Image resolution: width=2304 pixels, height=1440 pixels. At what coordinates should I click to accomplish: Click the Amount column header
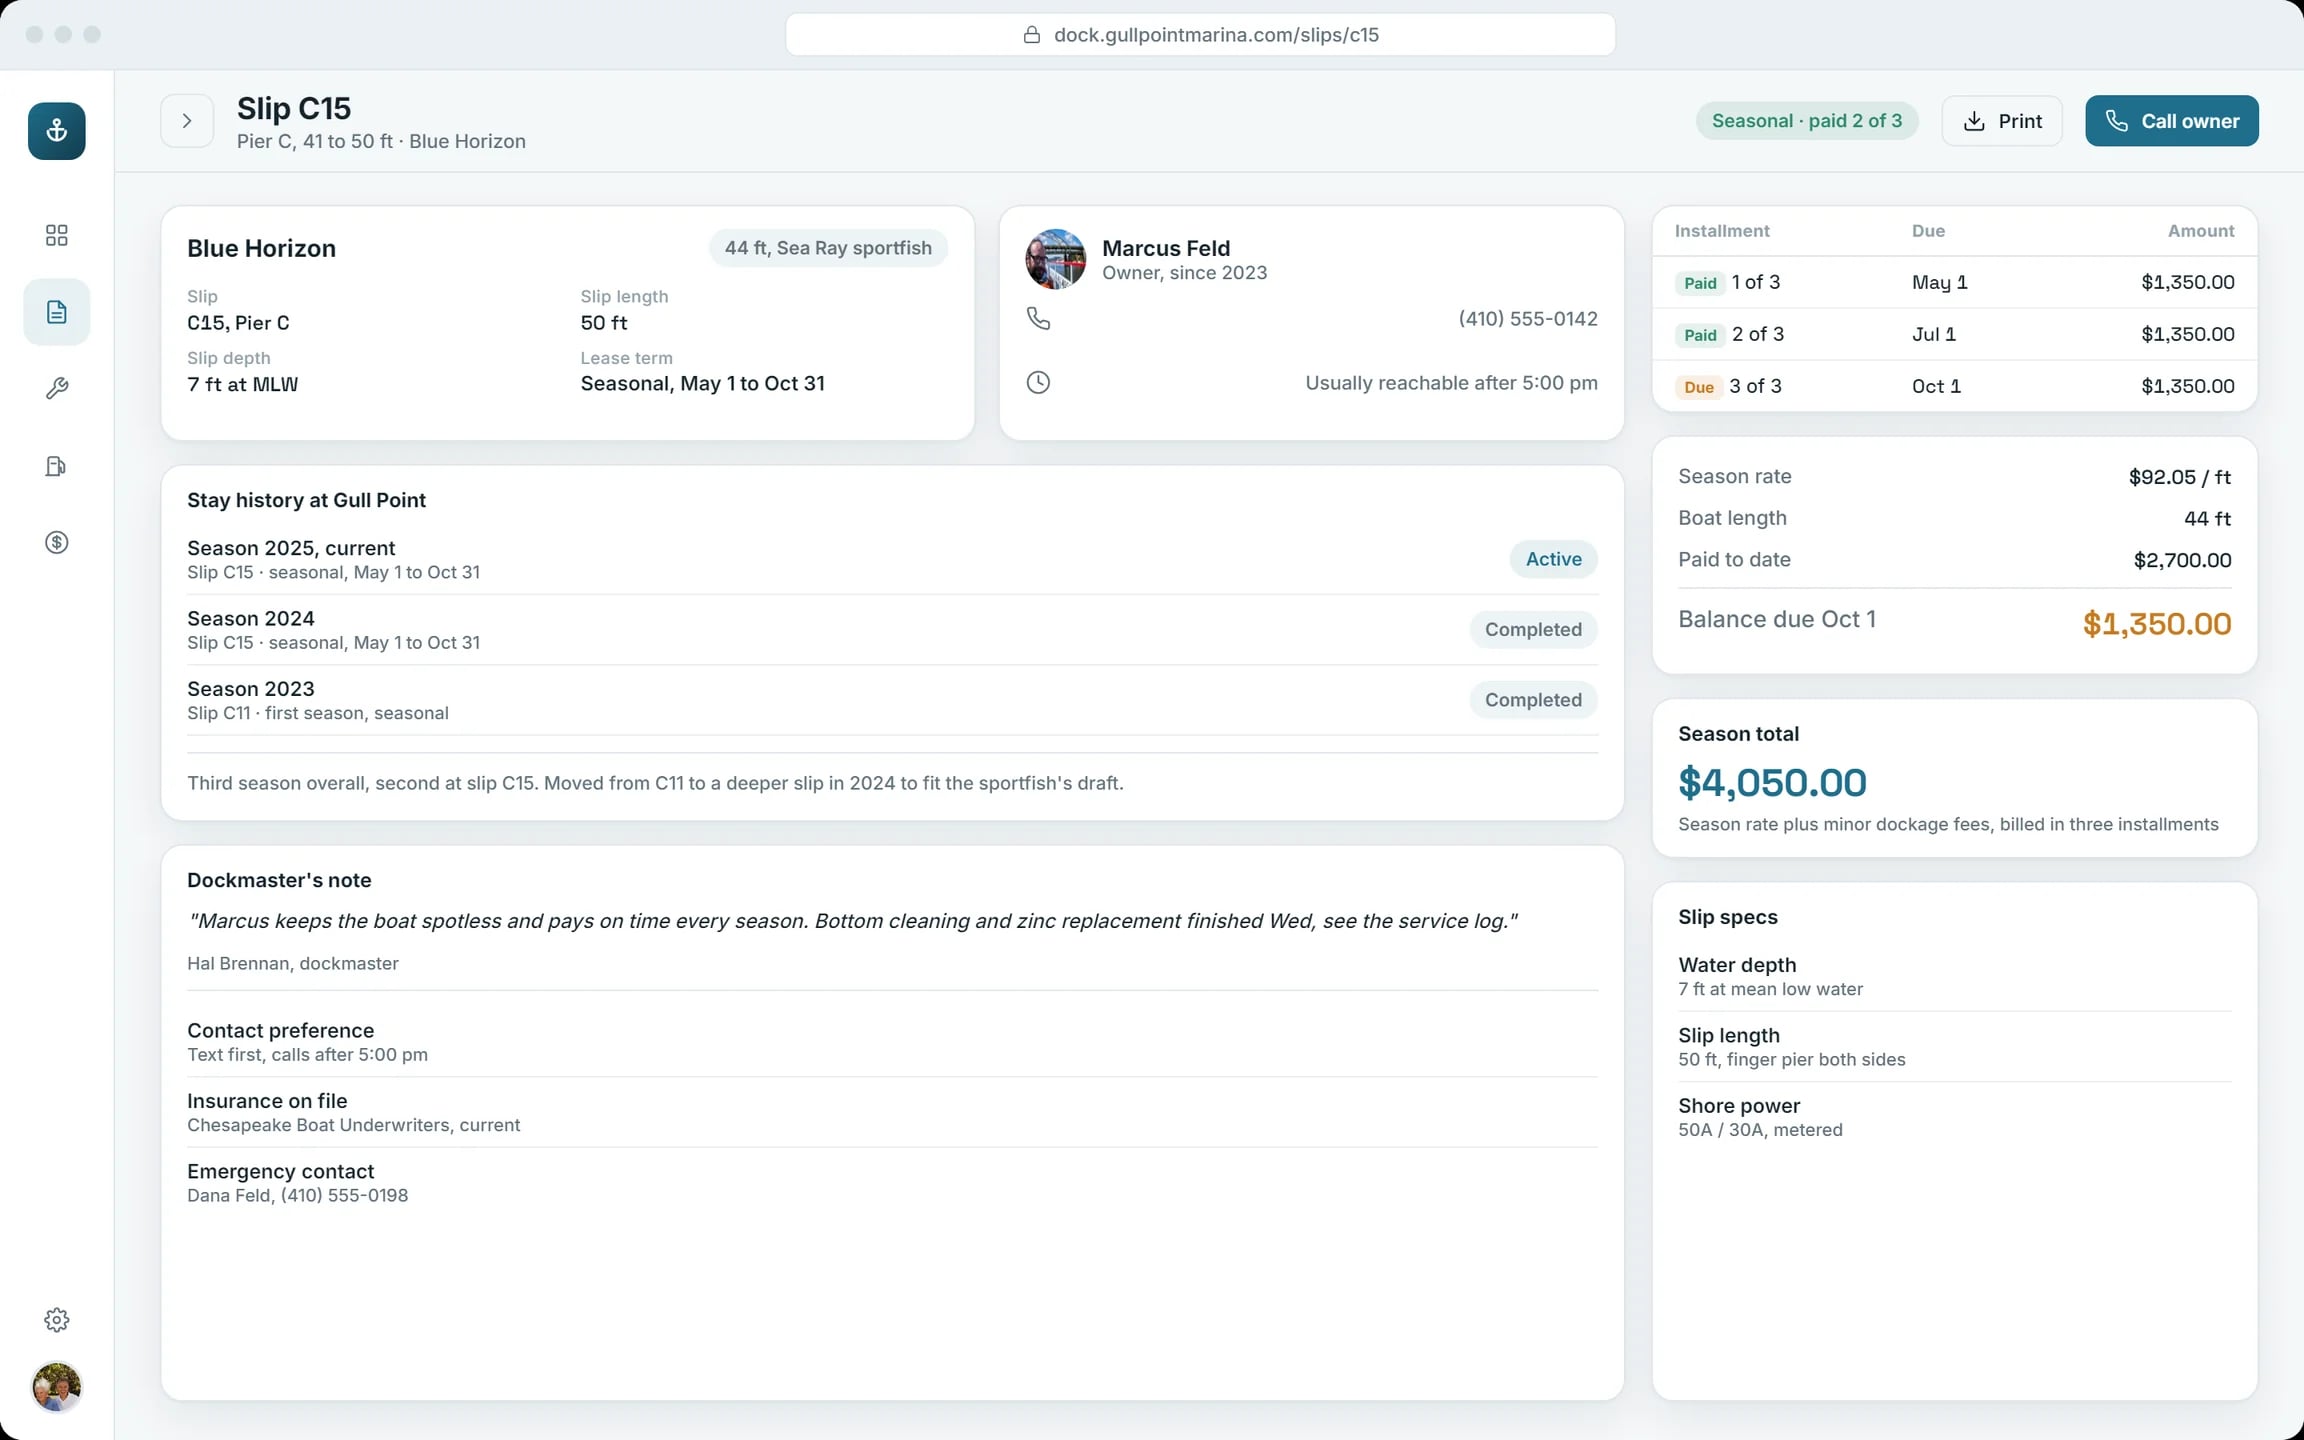tap(2201, 231)
